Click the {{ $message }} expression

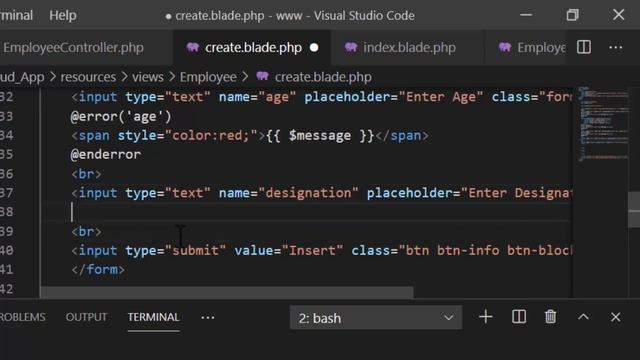(x=320, y=136)
